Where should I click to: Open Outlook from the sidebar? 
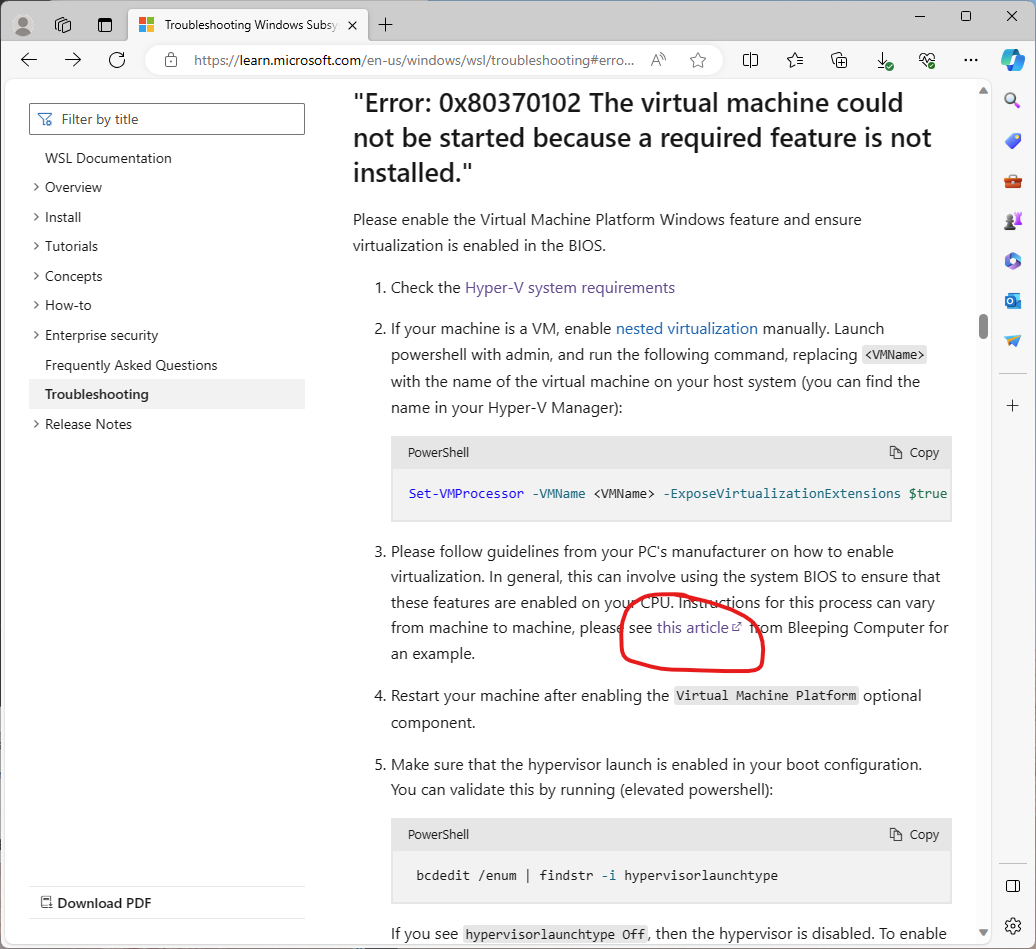pyautogui.click(x=1012, y=300)
